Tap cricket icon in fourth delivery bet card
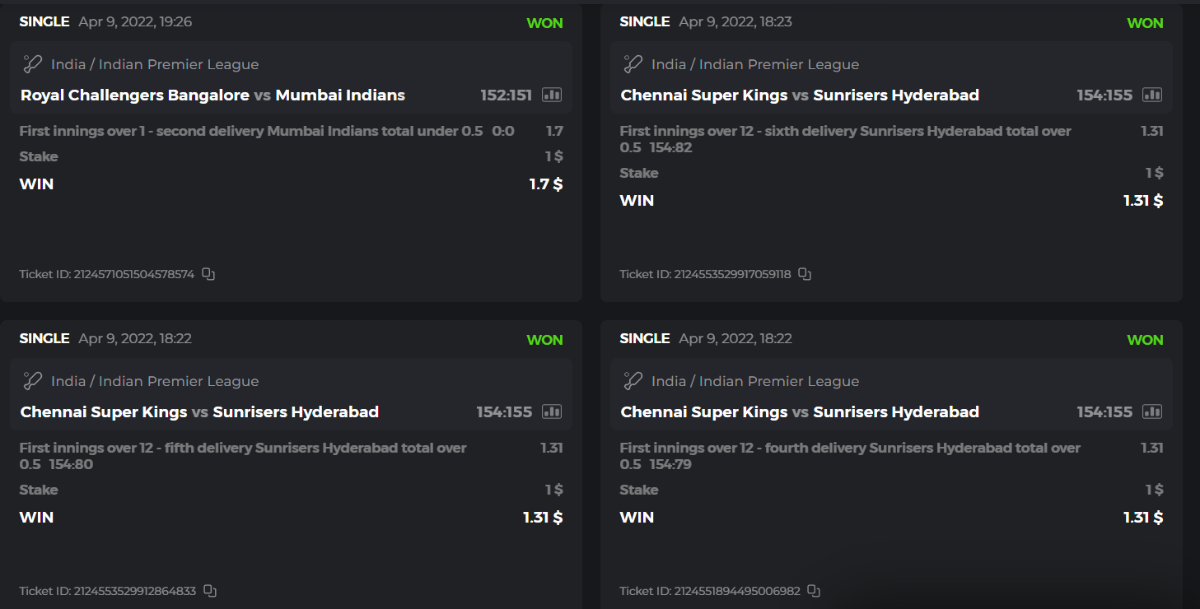 coord(632,381)
